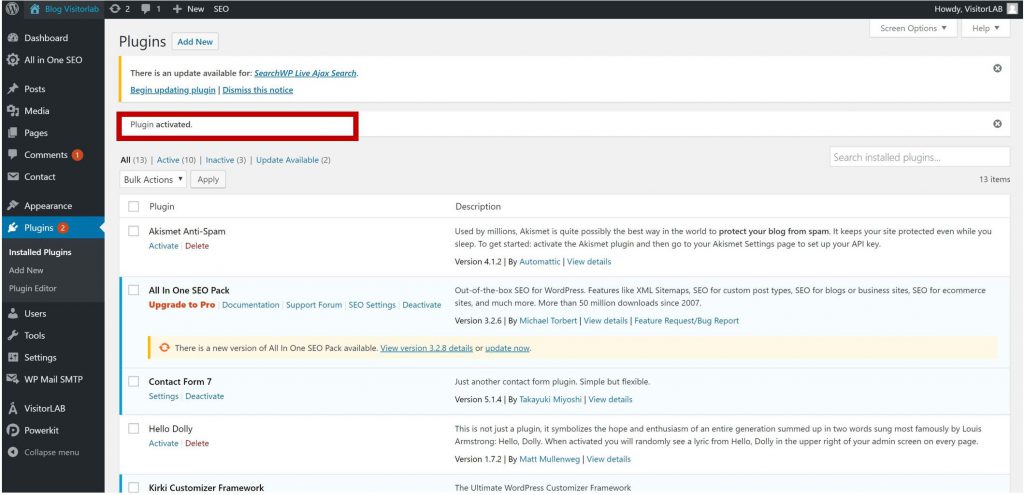Image resolution: width=1024 pixels, height=495 pixels.
Task: Open Installed Plugins submenu item
Action: 40,252
